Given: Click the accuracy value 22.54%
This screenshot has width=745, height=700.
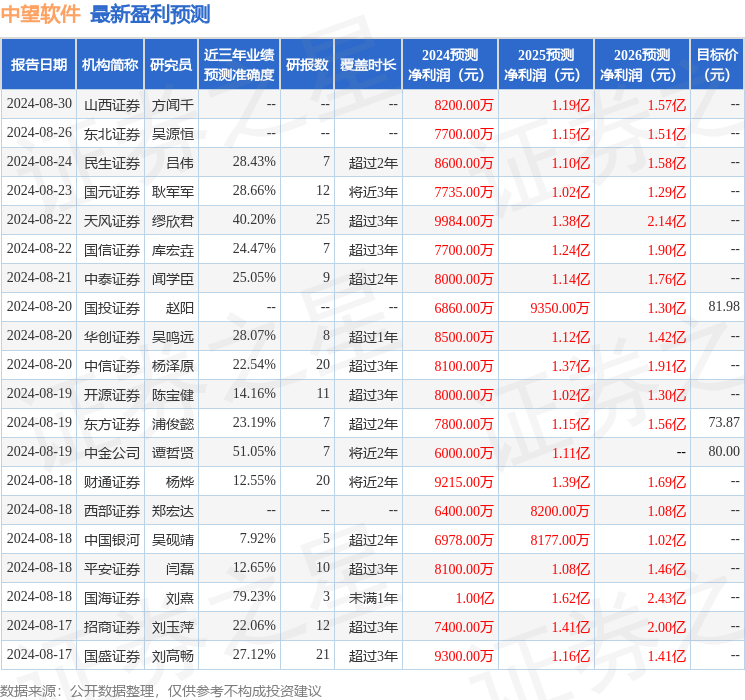Looking at the screenshot, I should 254,364.
